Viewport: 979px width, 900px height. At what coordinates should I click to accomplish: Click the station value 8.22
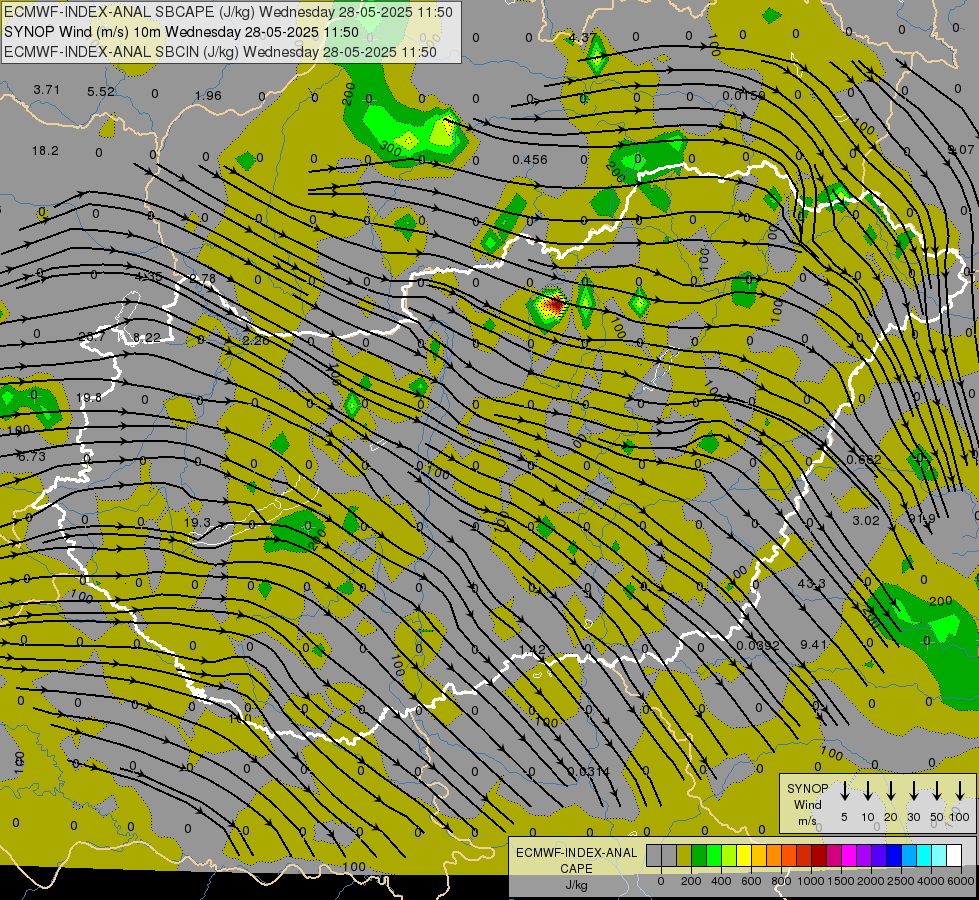pos(147,338)
